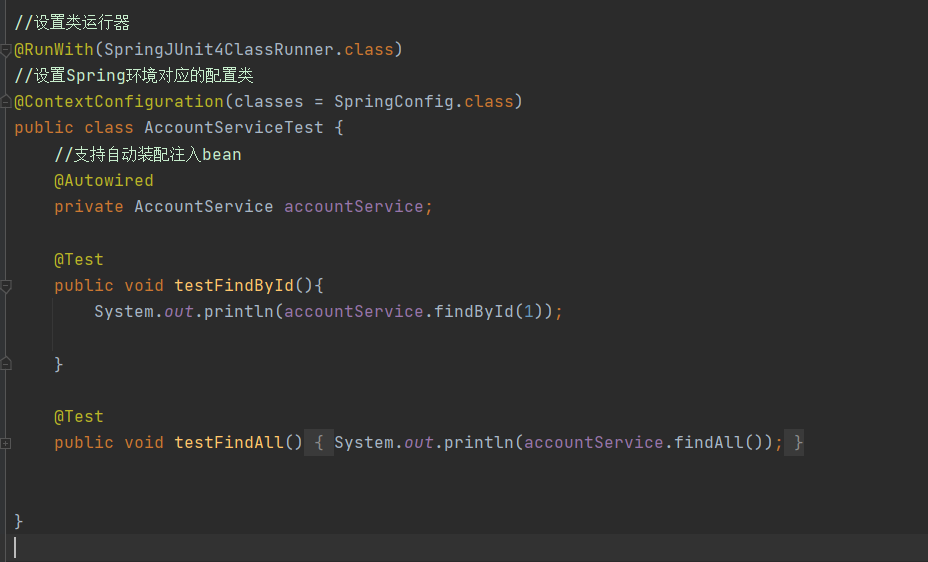Click the @RunWith annotation
Image resolution: width=928 pixels, height=562 pixels.
[x=54, y=50]
